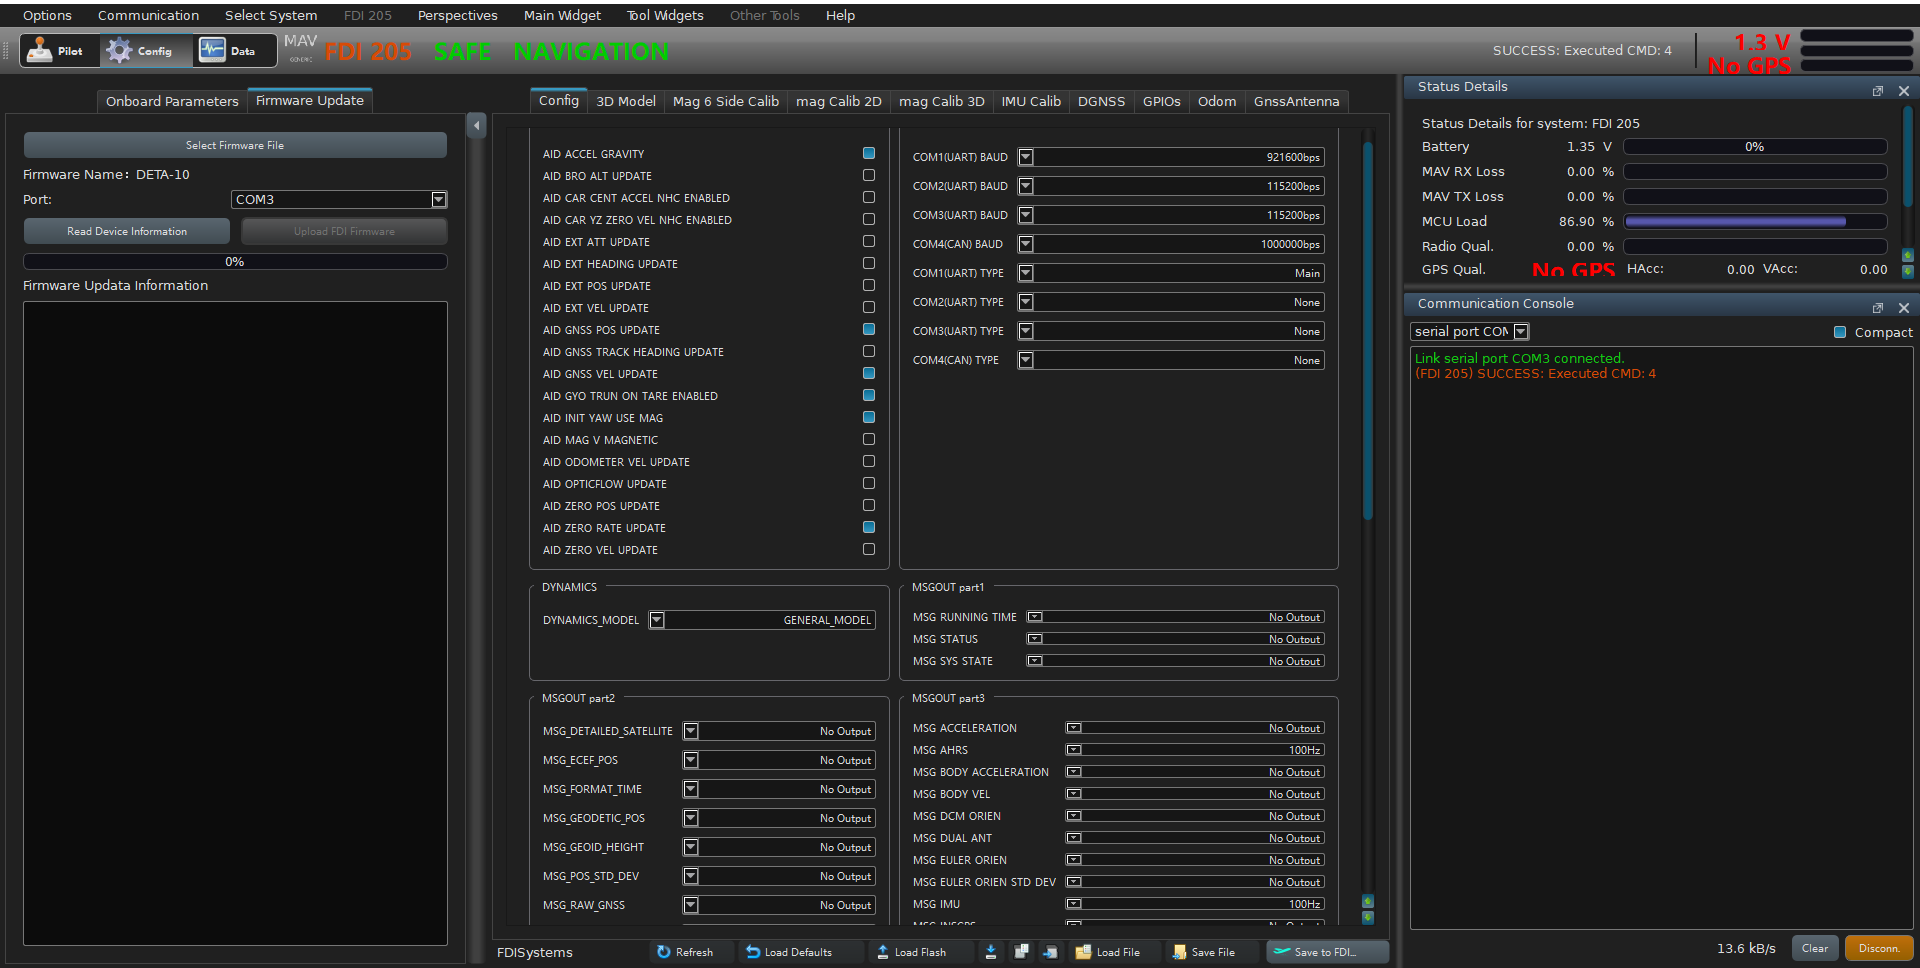This screenshot has height=968, width=1920.
Task: Toggle AID GNSS VEL UPDATE checkbox
Action: coord(869,373)
